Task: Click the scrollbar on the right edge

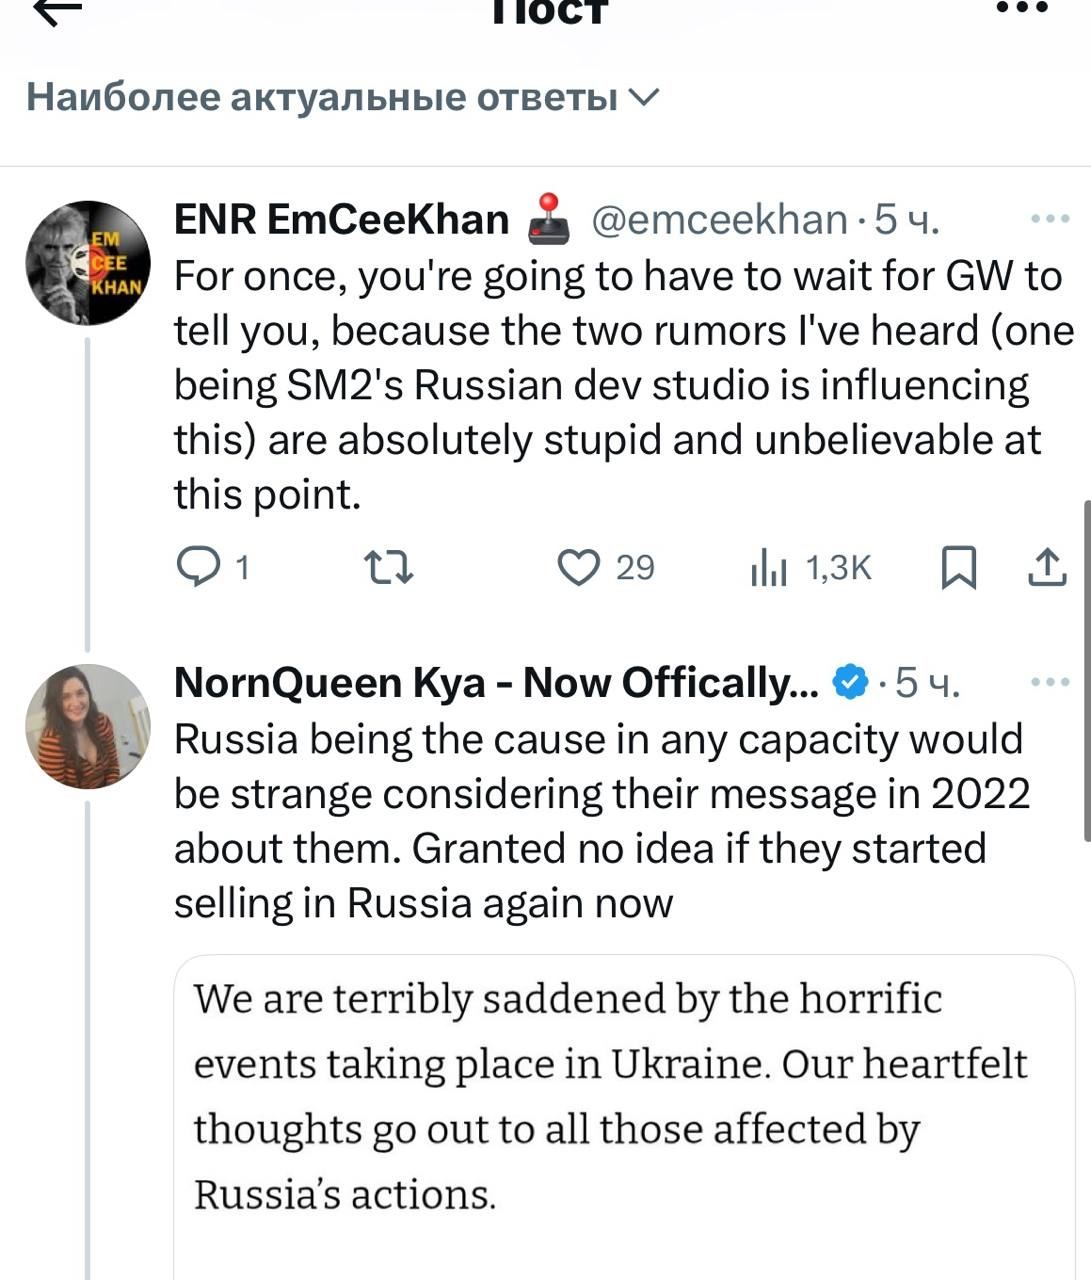Action: point(1087,670)
